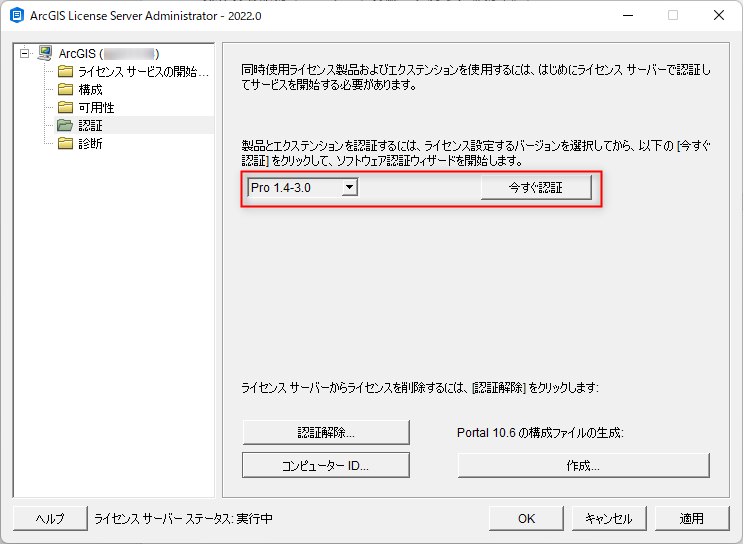Screen dimensions: 743x544
Task: Select the 認証 tree item
Action: [91, 126]
